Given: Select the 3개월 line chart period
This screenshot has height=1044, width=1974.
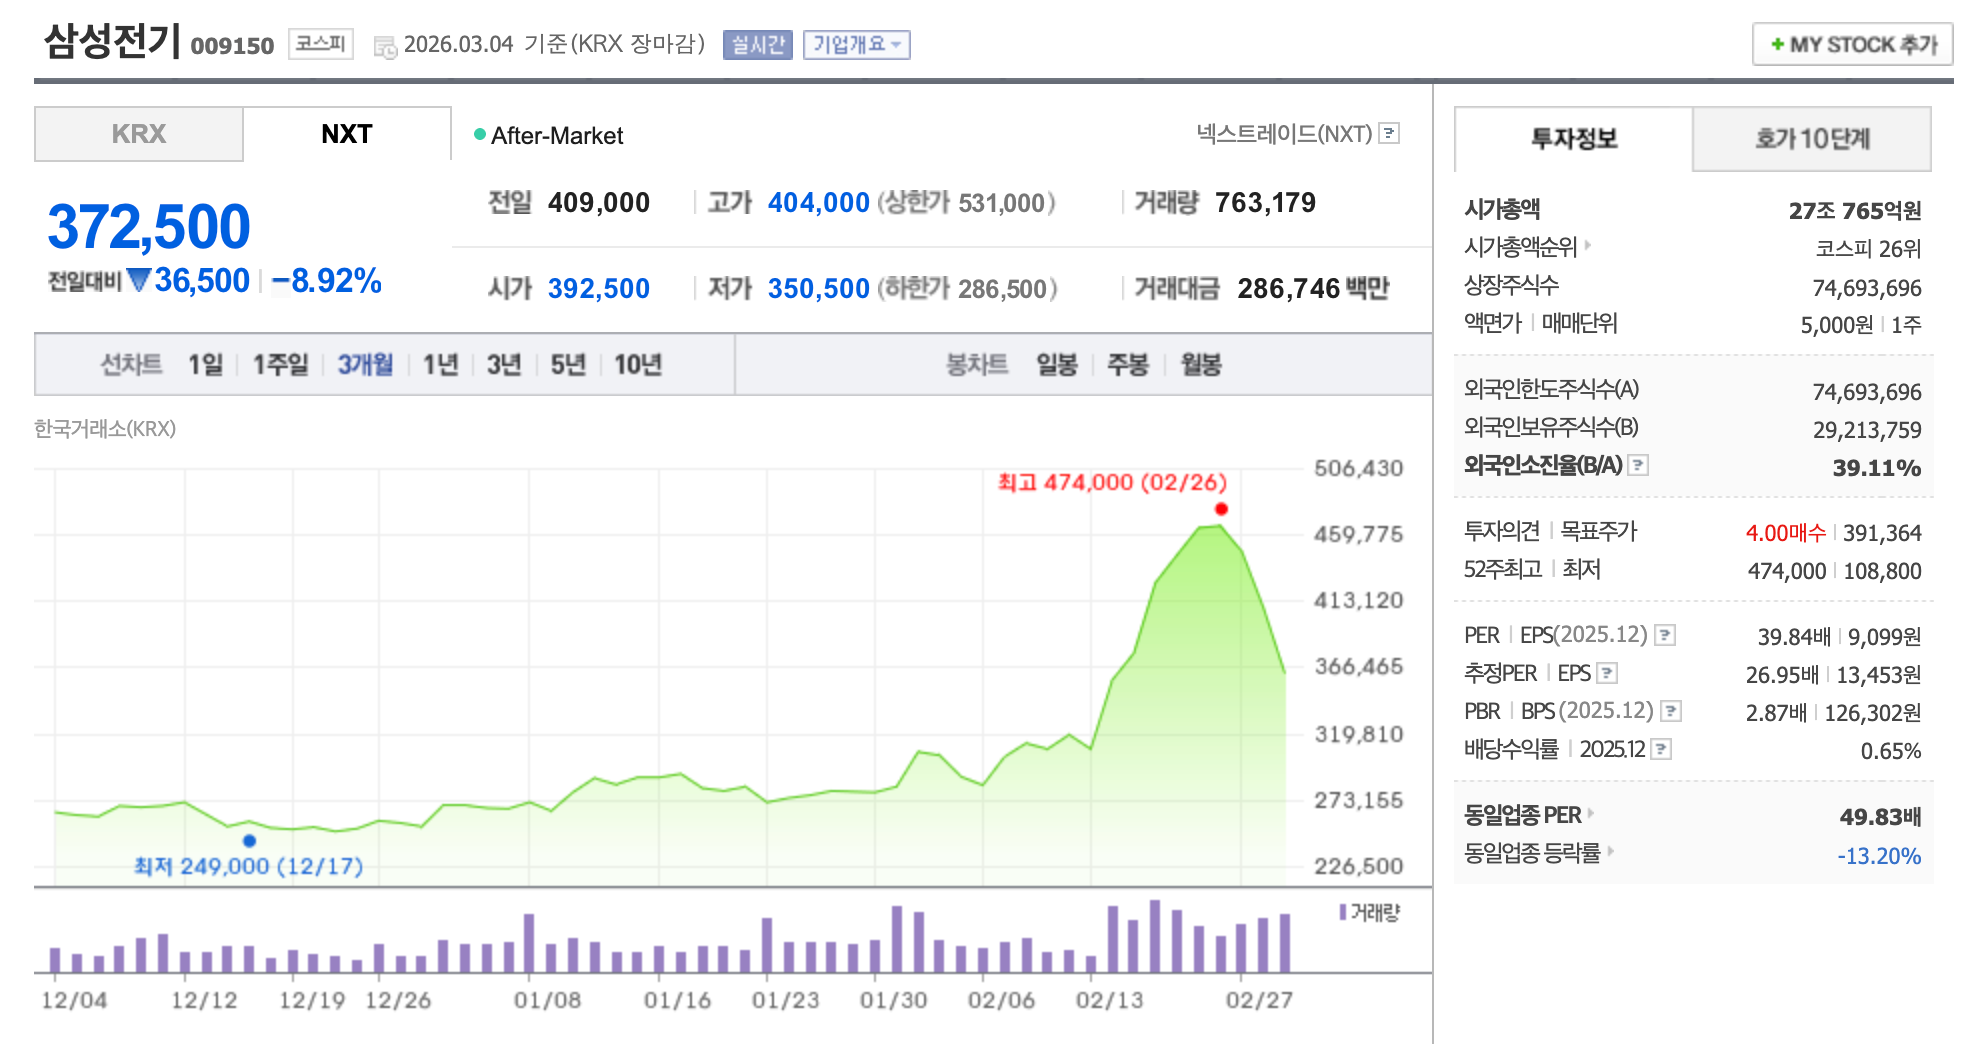Looking at the screenshot, I should [365, 365].
